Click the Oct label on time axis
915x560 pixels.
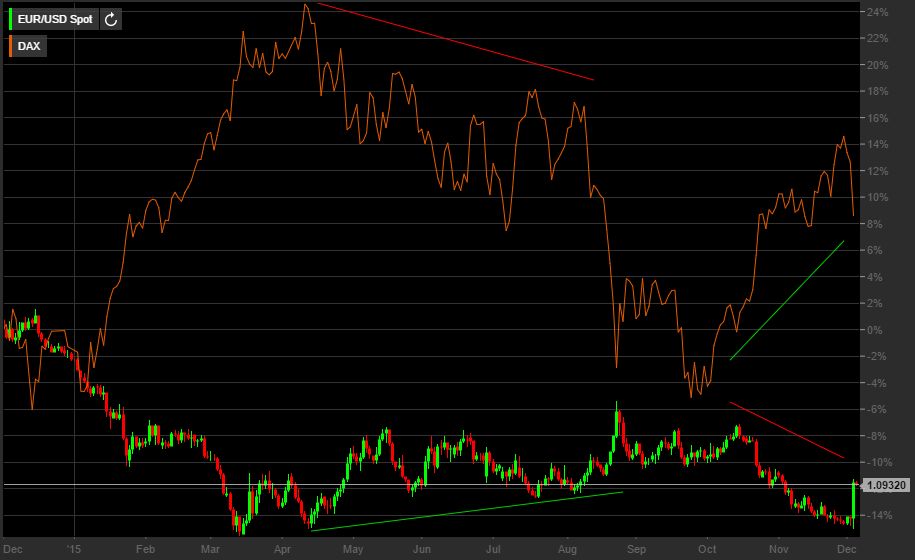point(707,550)
